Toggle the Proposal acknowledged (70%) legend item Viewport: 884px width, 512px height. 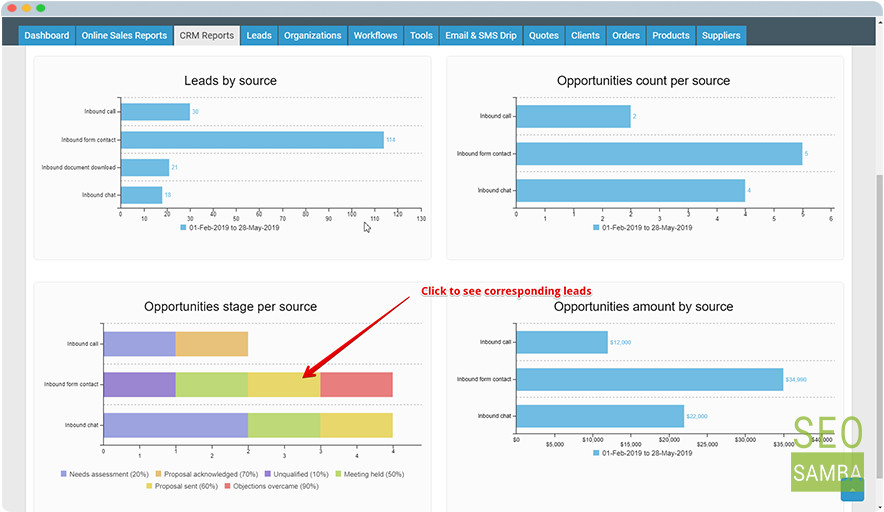(x=206, y=474)
